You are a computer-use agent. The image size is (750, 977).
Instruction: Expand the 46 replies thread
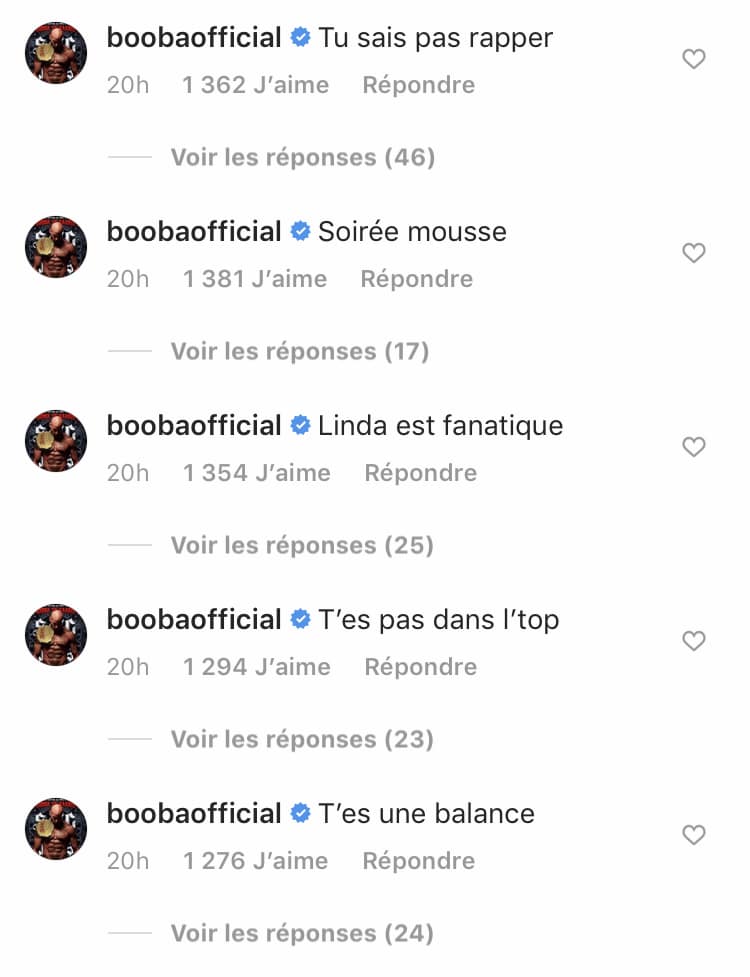tap(302, 157)
